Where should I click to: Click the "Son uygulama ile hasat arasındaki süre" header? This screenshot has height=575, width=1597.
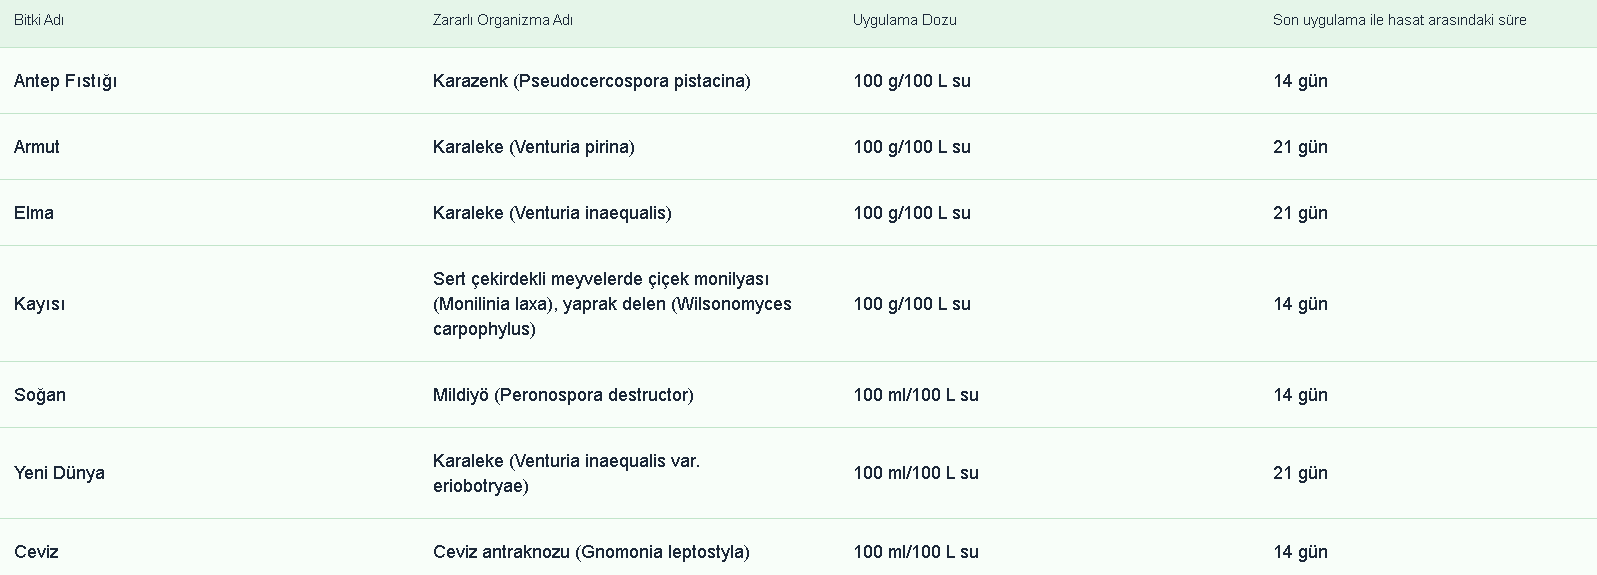click(1399, 20)
